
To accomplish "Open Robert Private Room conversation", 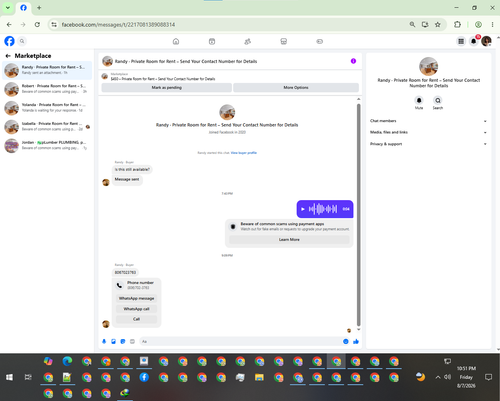I will 47,89.
